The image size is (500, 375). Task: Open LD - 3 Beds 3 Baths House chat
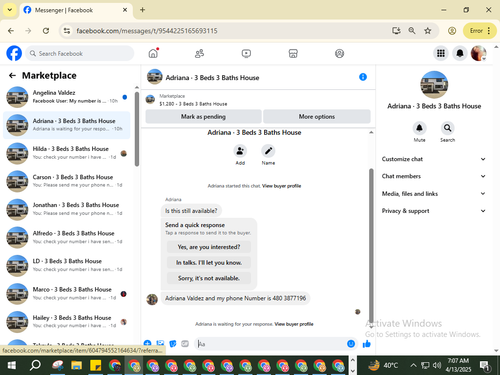point(67,265)
